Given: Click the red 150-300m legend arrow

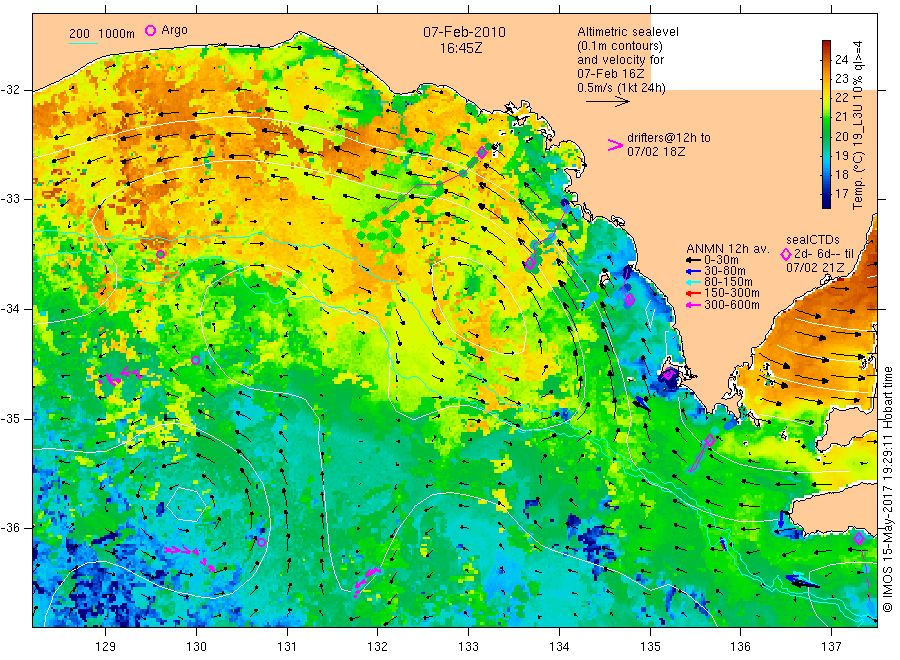Looking at the screenshot, I should [x=693, y=294].
